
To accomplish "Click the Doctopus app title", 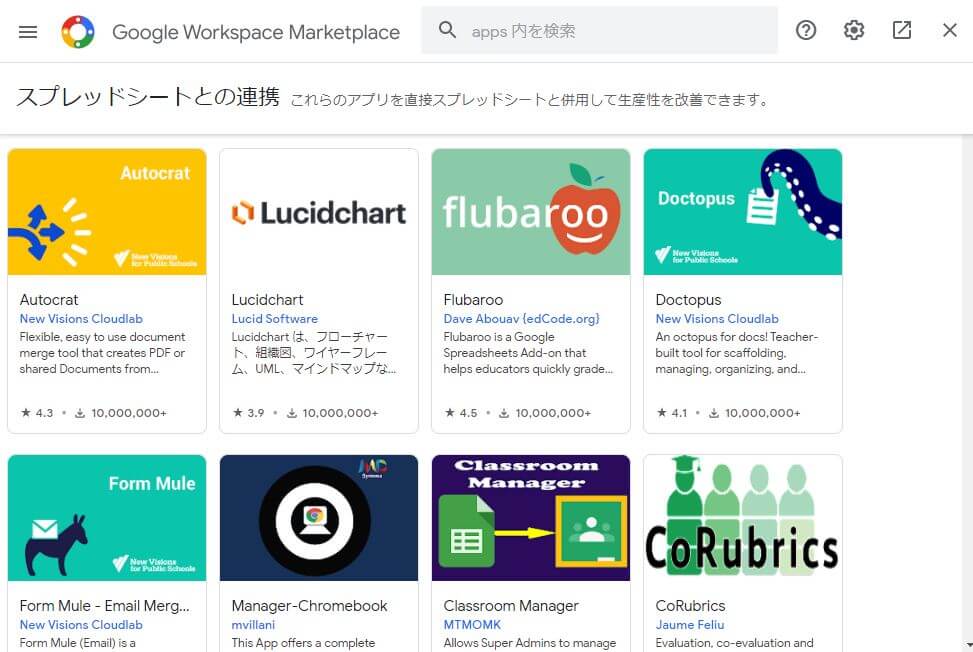I will [x=688, y=300].
